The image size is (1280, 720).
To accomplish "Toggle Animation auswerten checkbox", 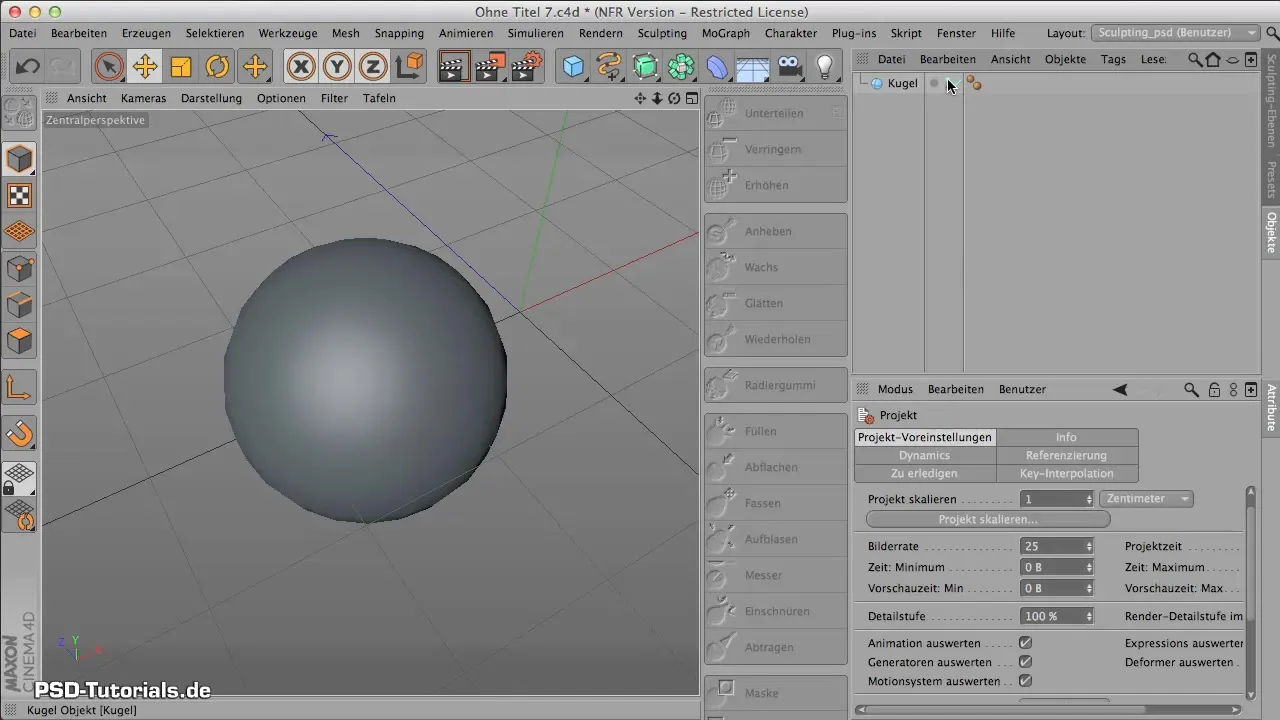I will pos(1025,643).
